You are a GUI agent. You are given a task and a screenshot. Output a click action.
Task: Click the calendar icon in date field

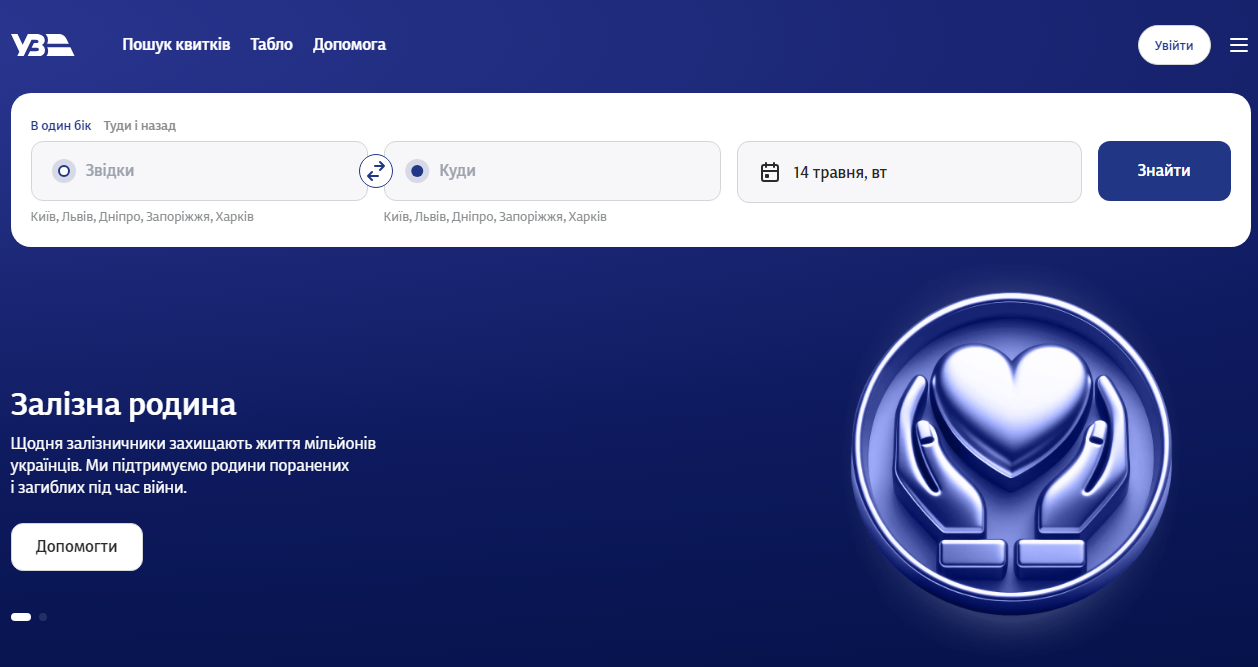click(769, 172)
